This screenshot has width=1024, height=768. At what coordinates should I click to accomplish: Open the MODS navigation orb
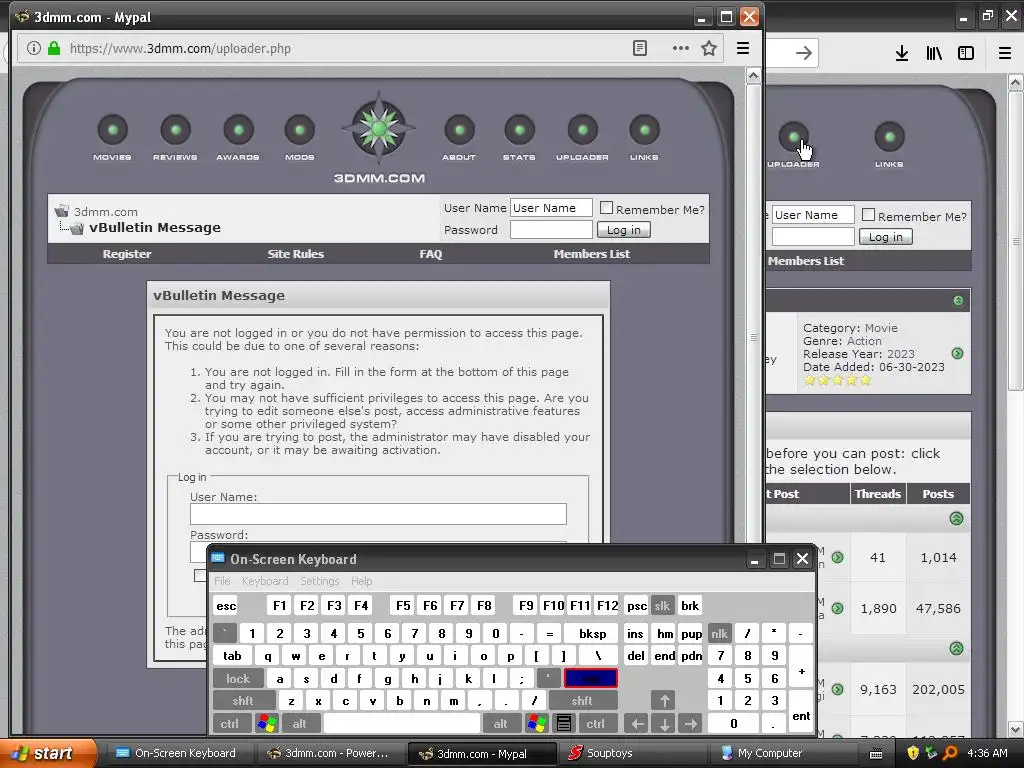point(300,130)
